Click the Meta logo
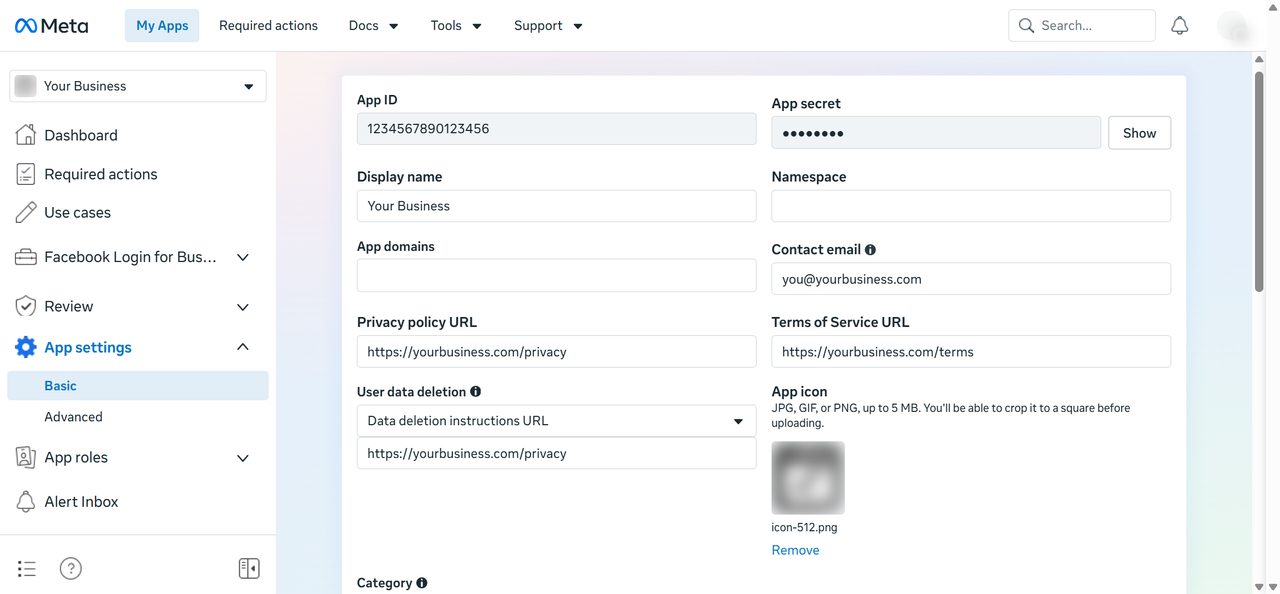1280x594 pixels. [51, 26]
